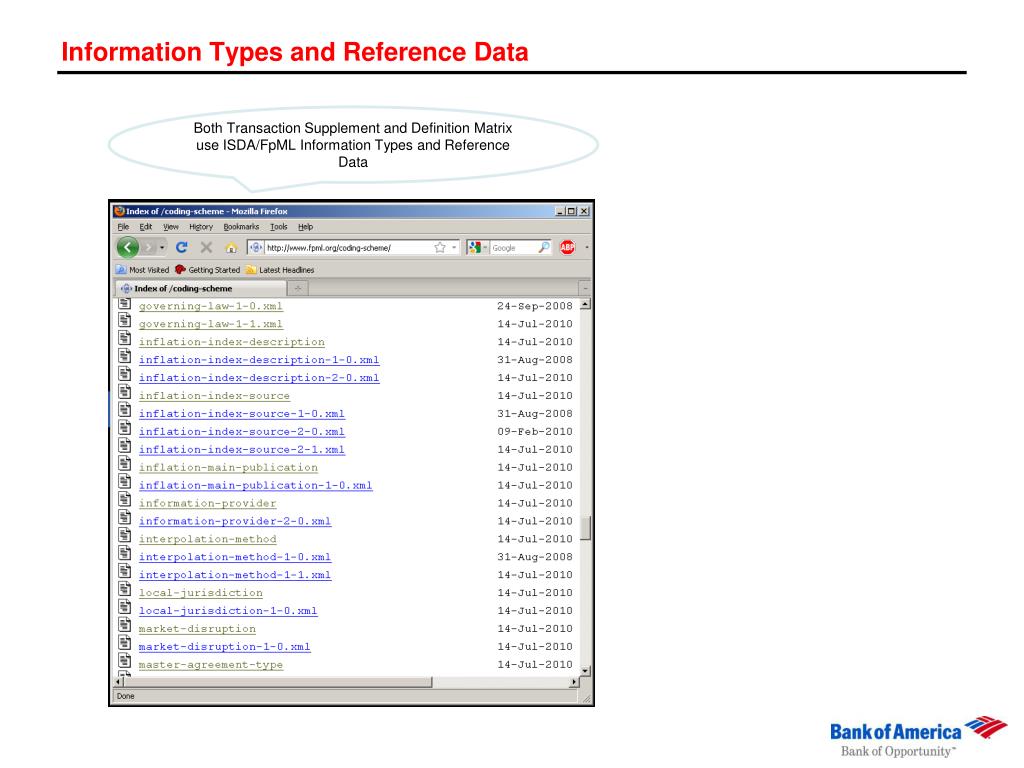This screenshot has width=1024, height=768.
Task: Click the horizontal scrollbar right arrow
Action: coord(574,682)
